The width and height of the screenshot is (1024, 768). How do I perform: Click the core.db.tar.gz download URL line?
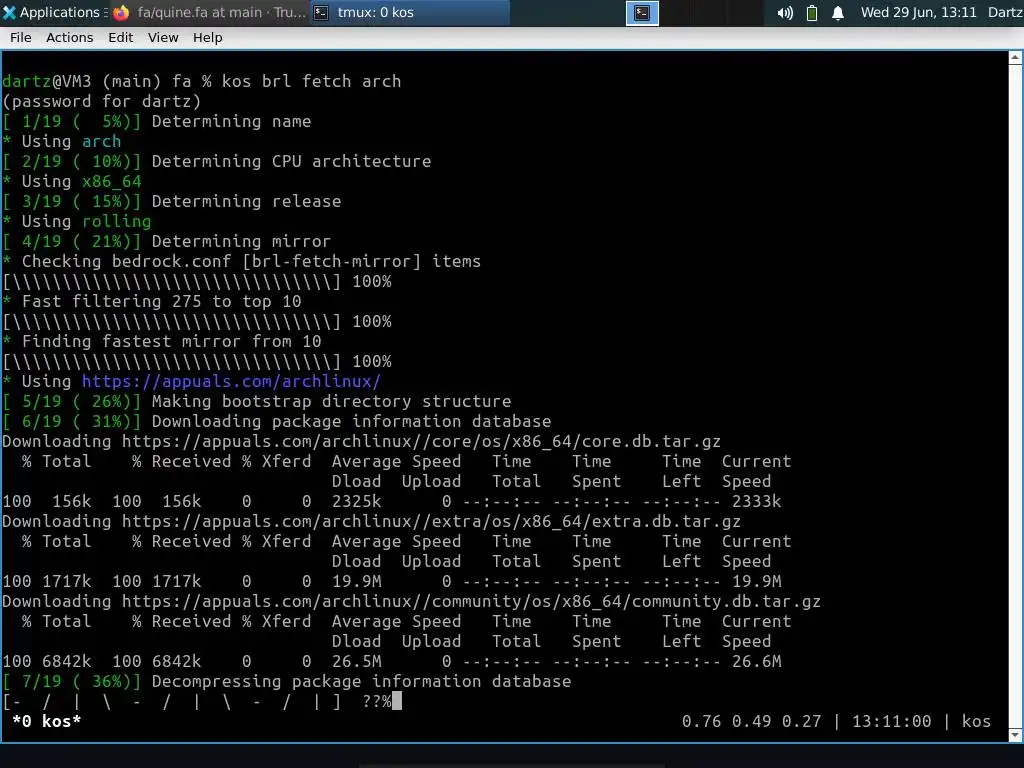coord(361,441)
